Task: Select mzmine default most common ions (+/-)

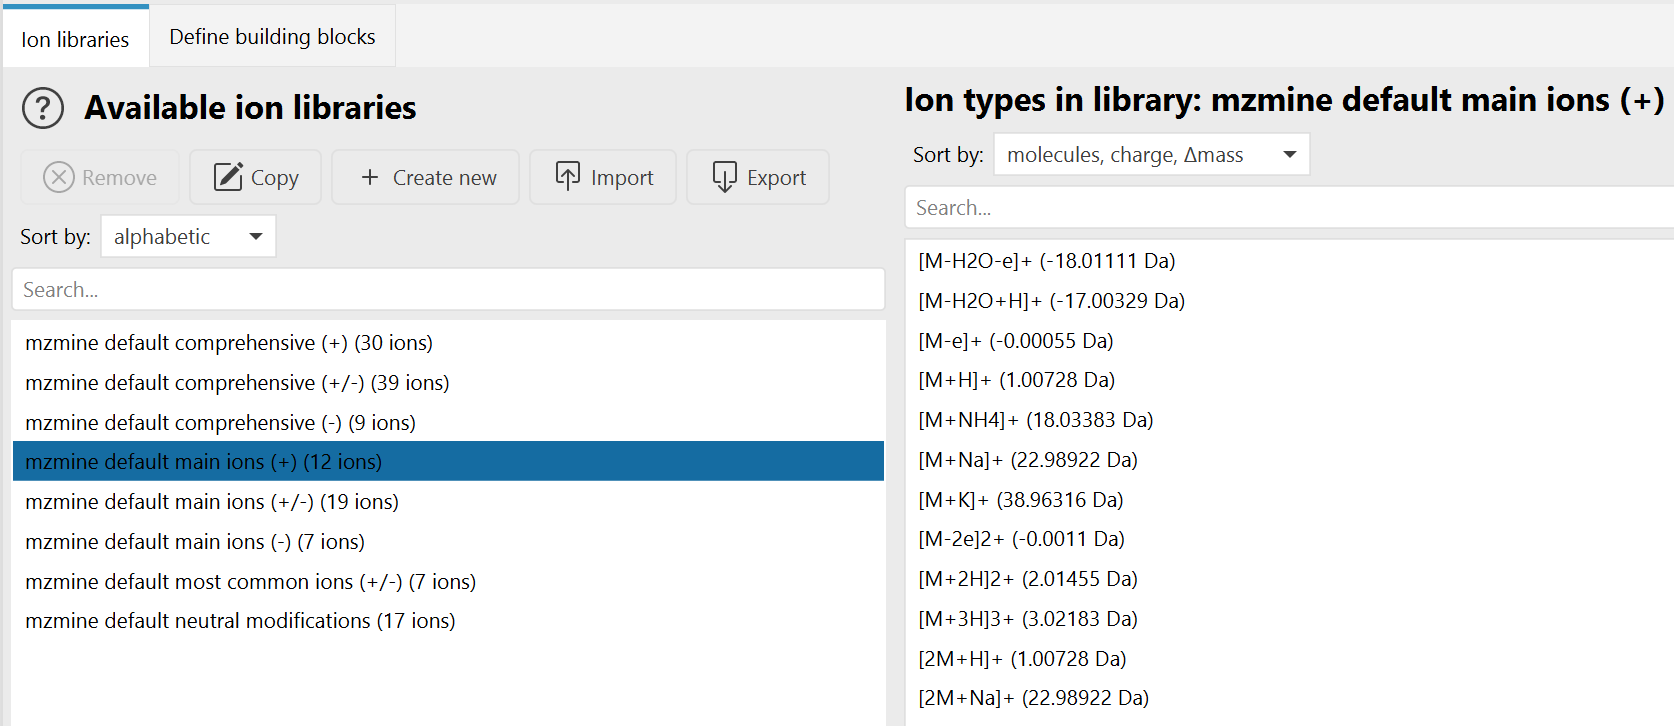Action: (448, 581)
